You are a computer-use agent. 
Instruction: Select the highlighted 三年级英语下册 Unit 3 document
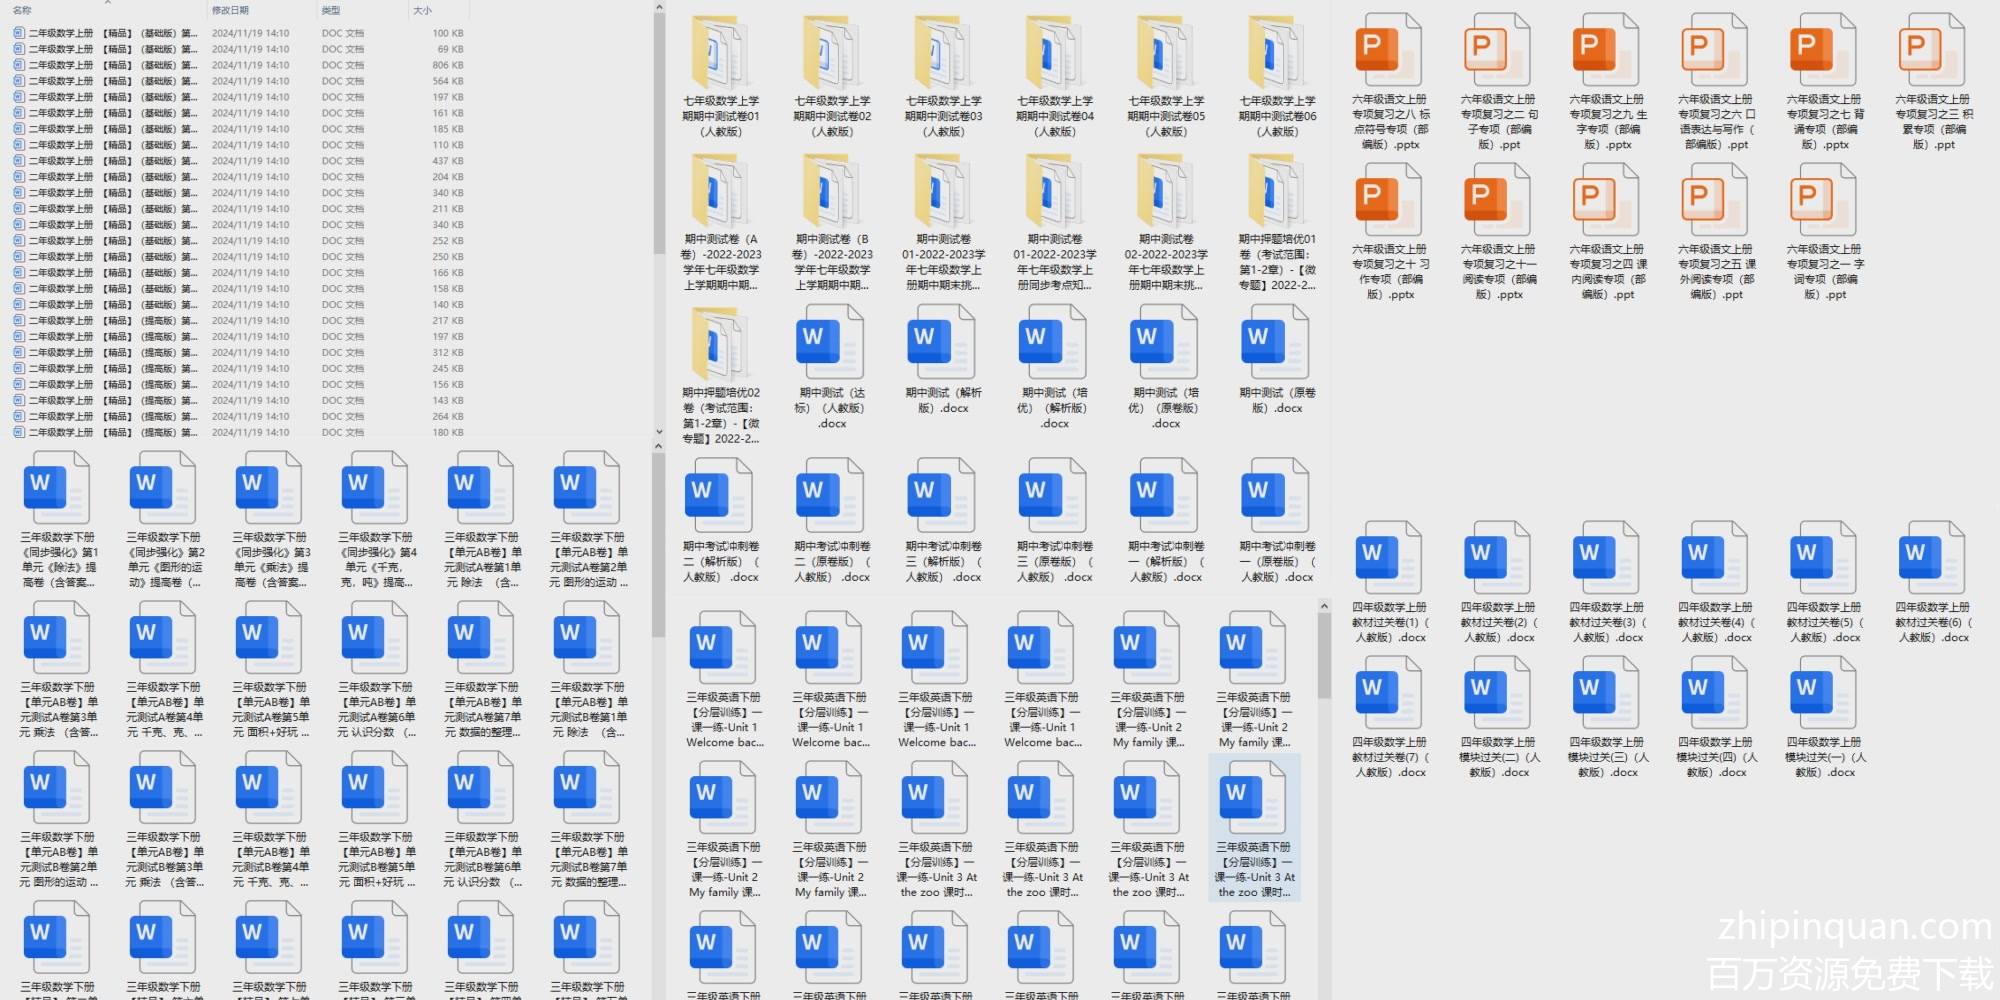click(1254, 827)
